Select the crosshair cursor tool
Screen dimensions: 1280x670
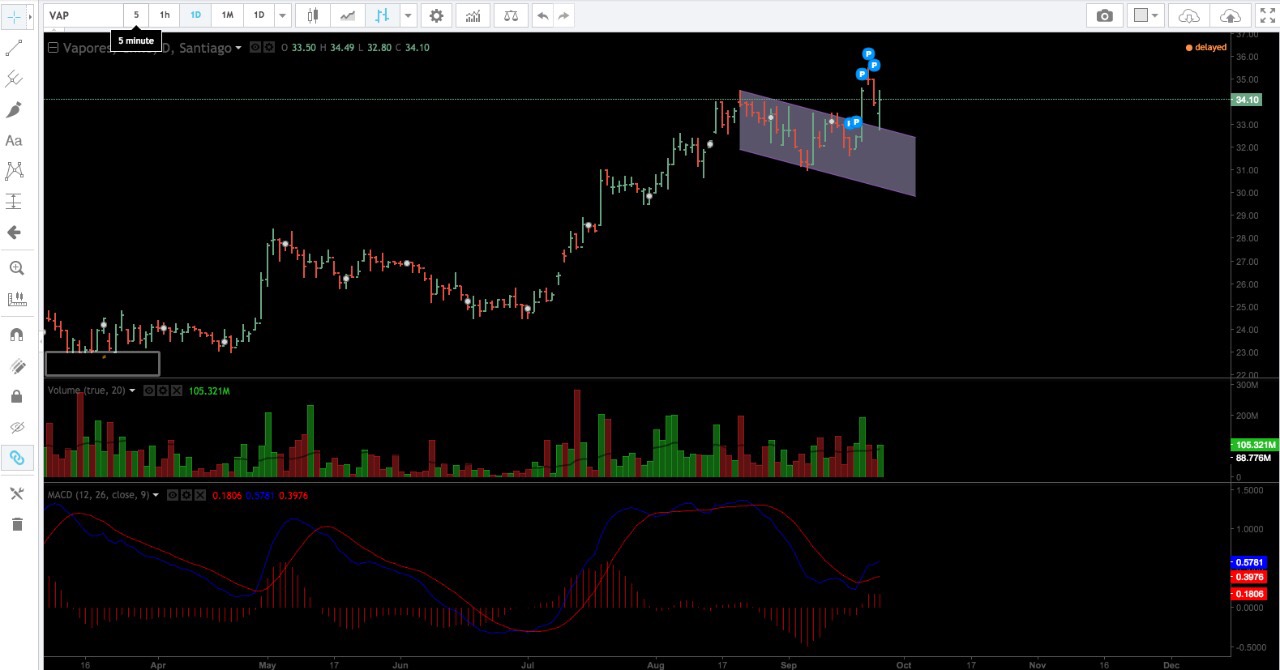[x=14, y=17]
